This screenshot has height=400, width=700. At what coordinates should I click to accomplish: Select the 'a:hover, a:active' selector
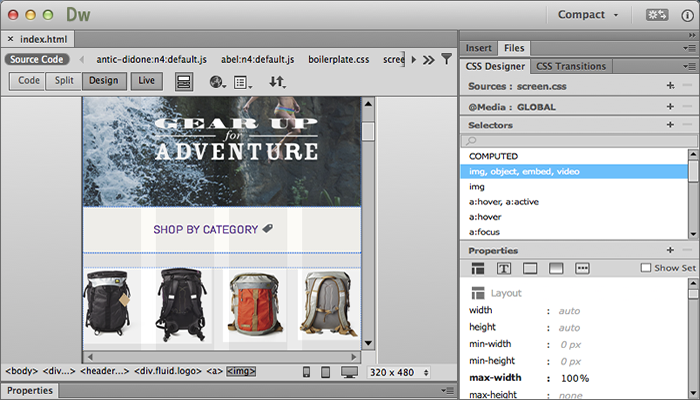tap(504, 202)
